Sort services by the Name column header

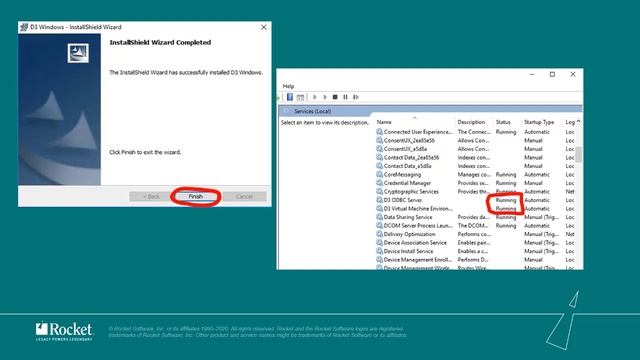coord(384,122)
